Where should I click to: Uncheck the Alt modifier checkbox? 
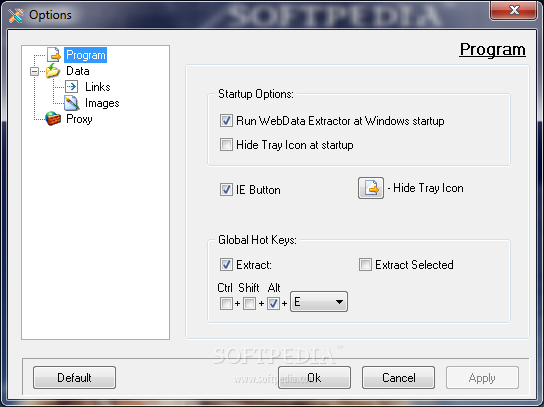point(273,303)
